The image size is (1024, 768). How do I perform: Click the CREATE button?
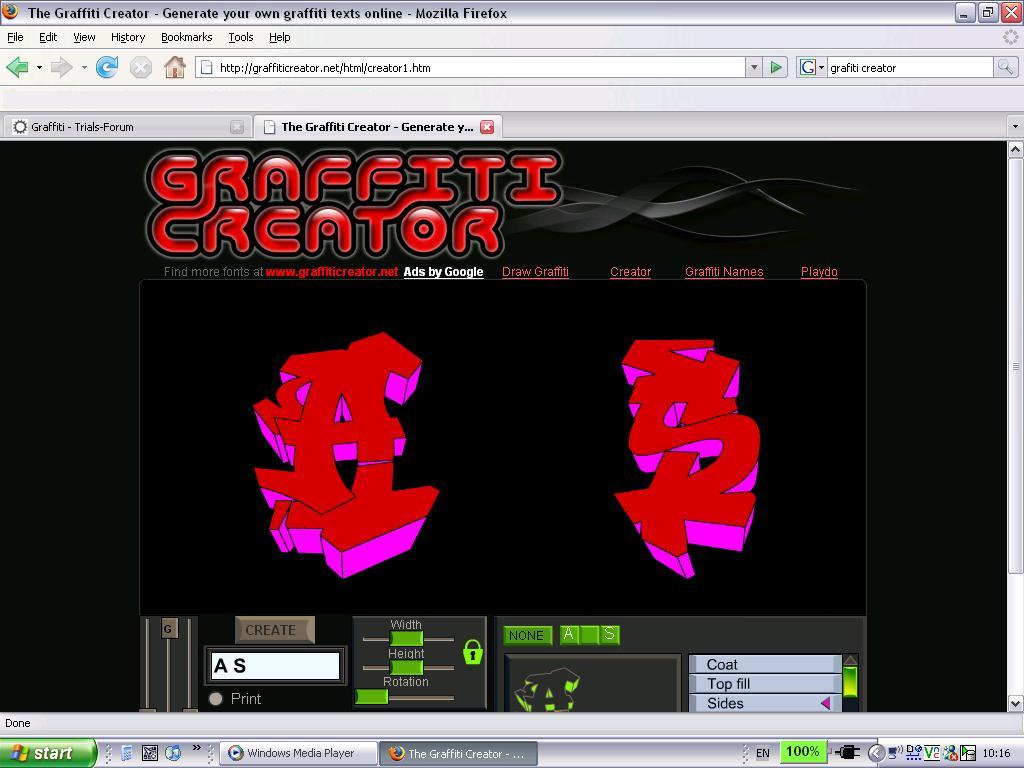coord(274,630)
